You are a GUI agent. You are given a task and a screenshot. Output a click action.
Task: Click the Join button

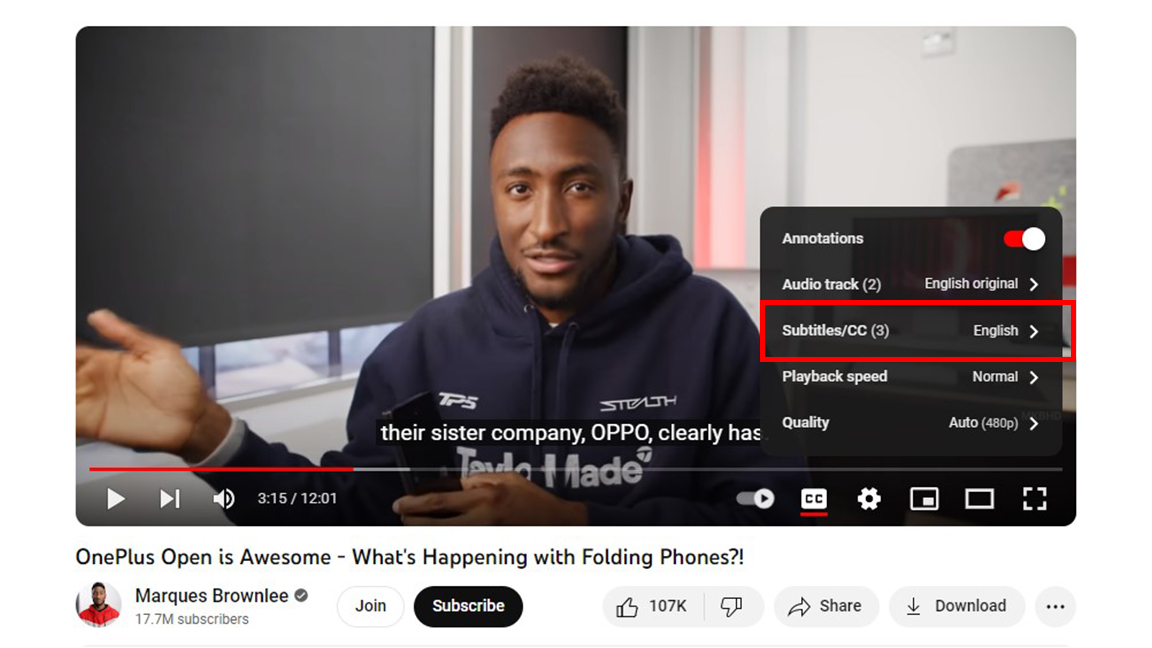tap(370, 606)
